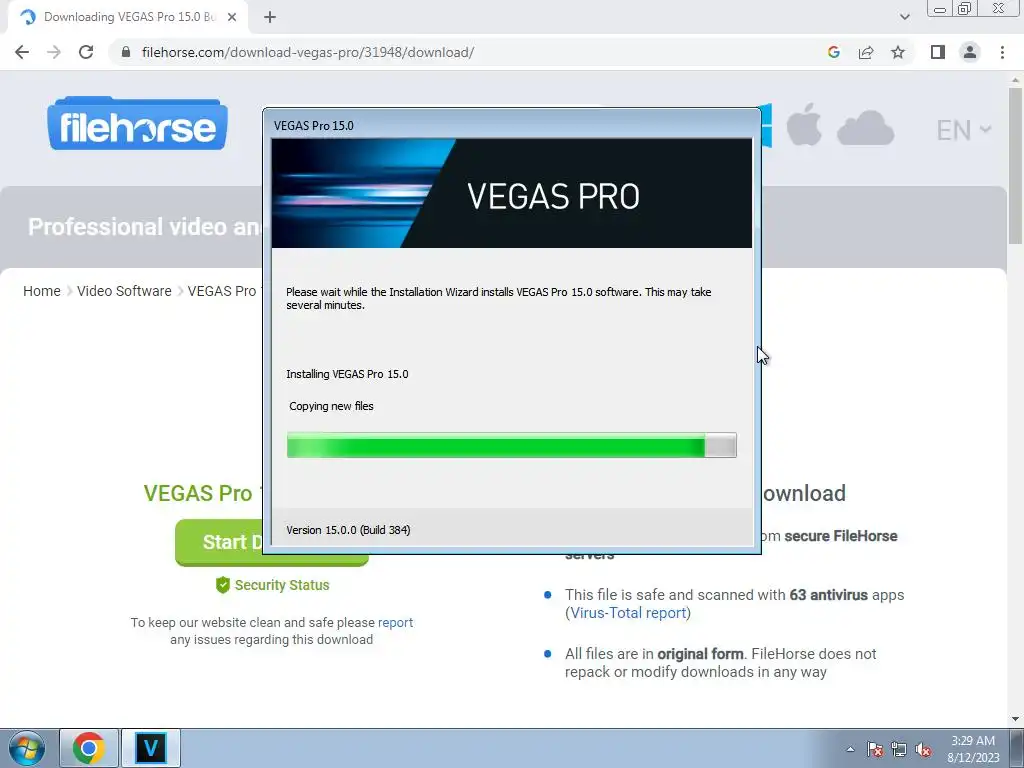Click the page vertical scrollbar thumb
Viewport: 1024px width, 768px height.
[1015, 166]
